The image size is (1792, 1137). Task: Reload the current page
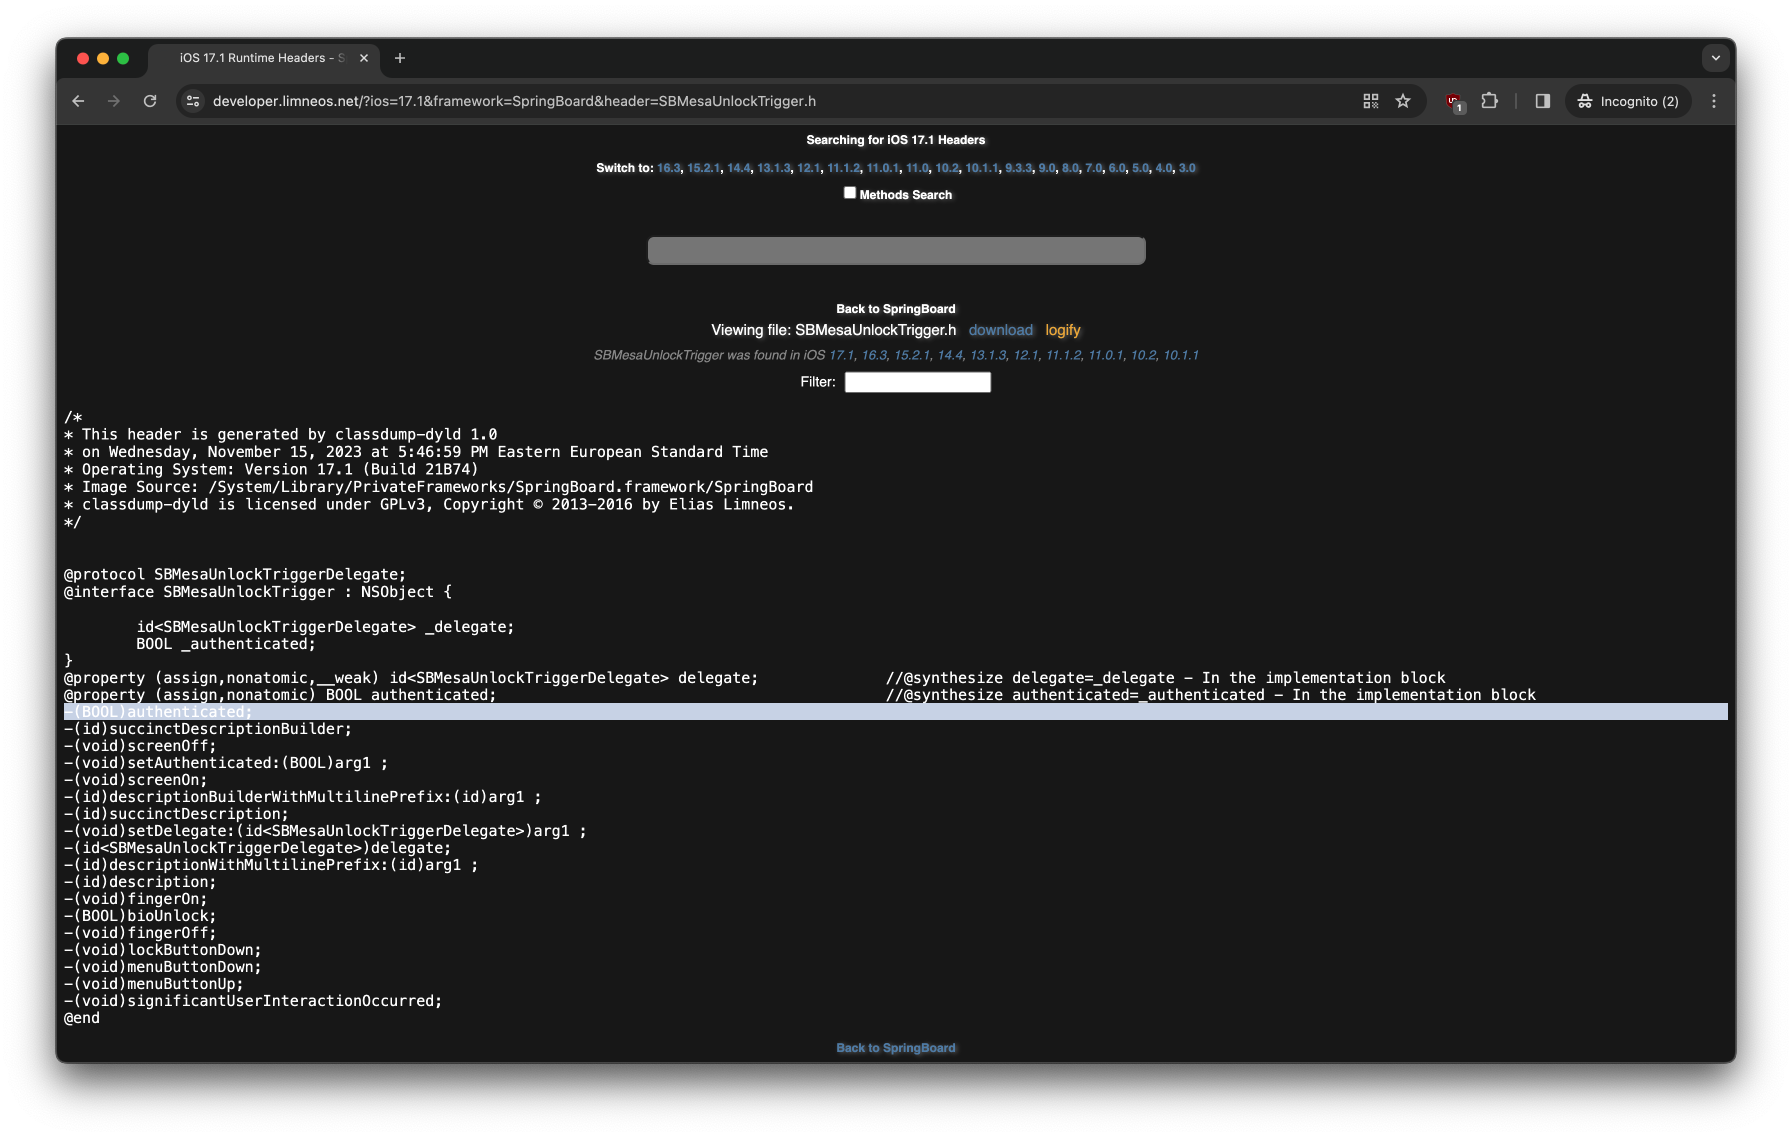click(150, 101)
